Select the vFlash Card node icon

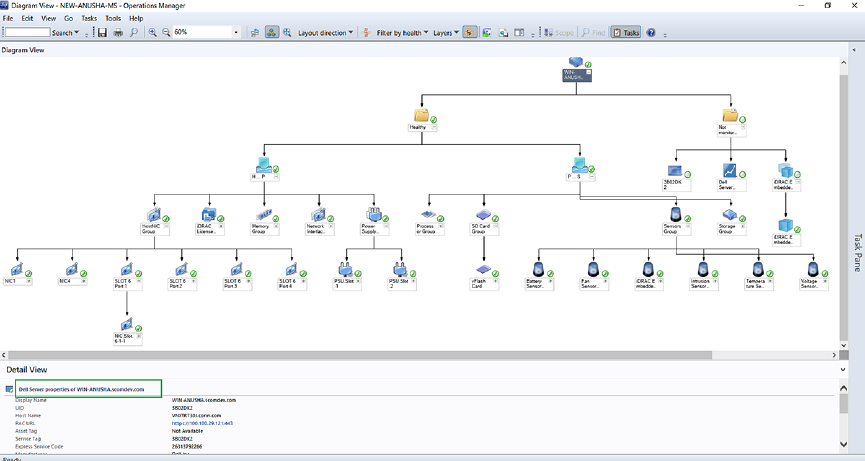point(483,270)
